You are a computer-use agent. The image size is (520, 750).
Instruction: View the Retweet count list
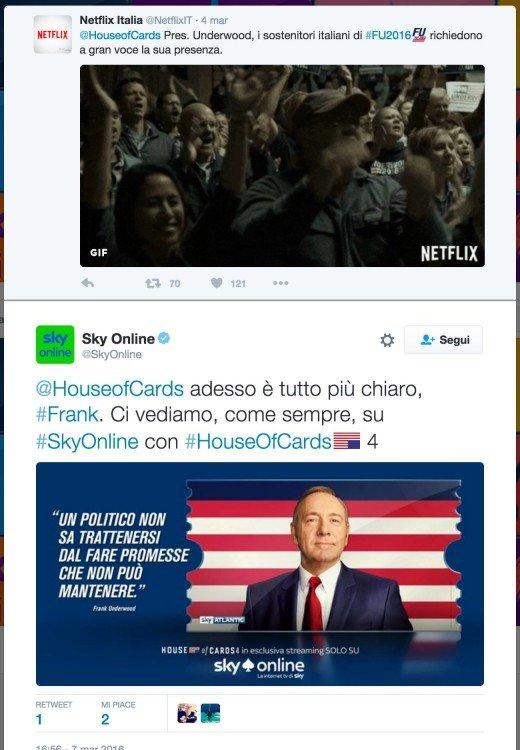tap(54, 713)
